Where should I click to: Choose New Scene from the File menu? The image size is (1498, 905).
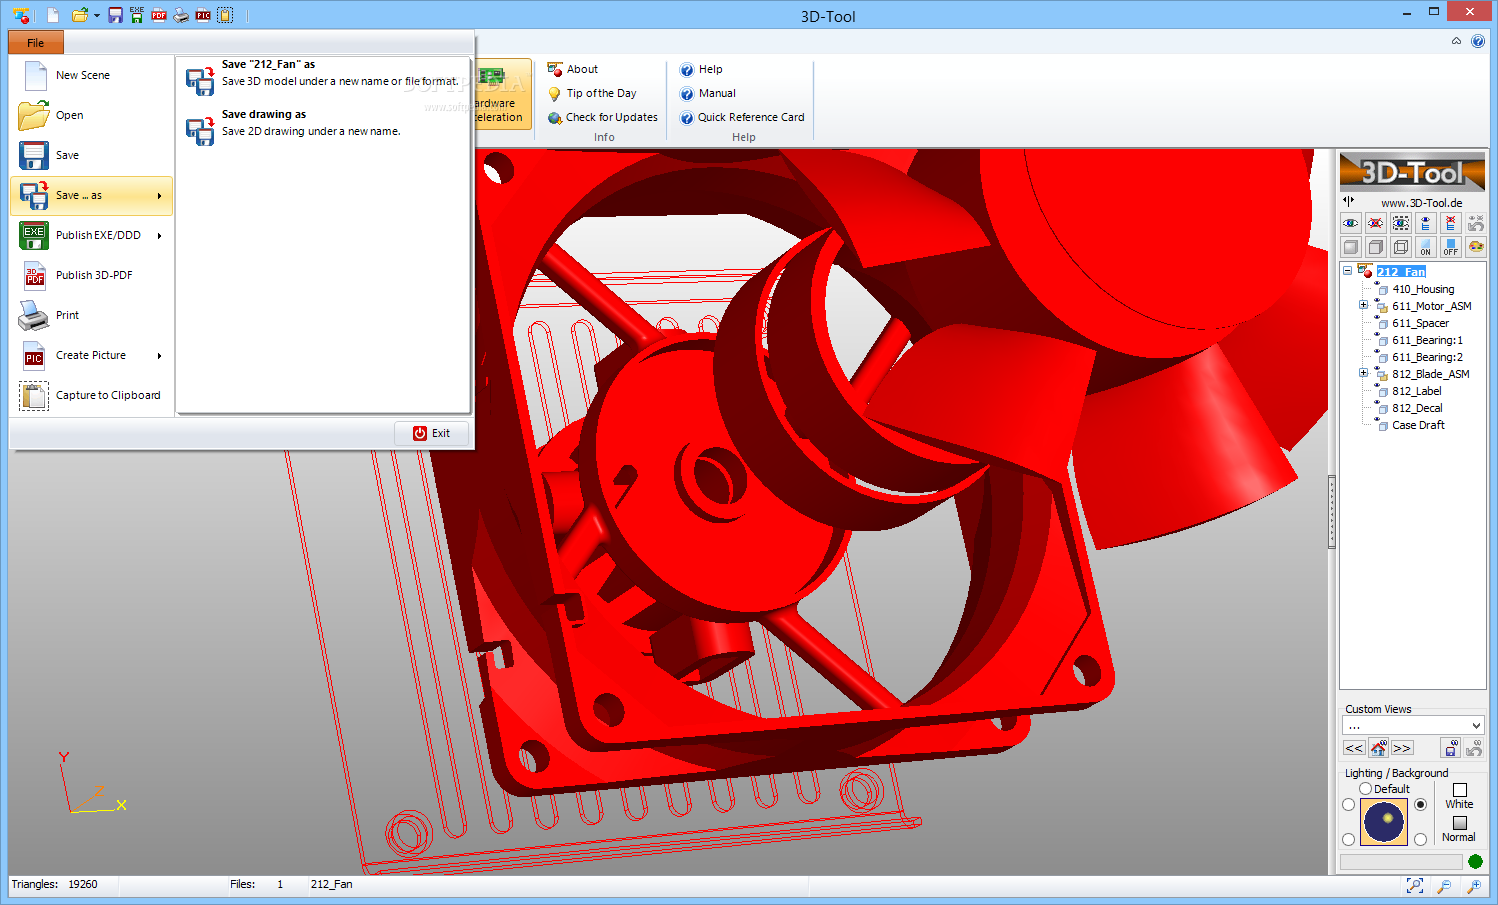(x=91, y=75)
